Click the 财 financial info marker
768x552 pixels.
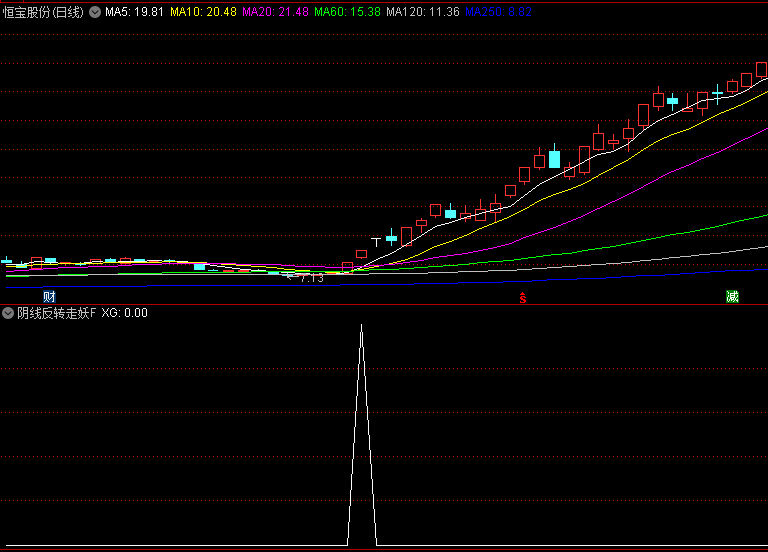49,297
